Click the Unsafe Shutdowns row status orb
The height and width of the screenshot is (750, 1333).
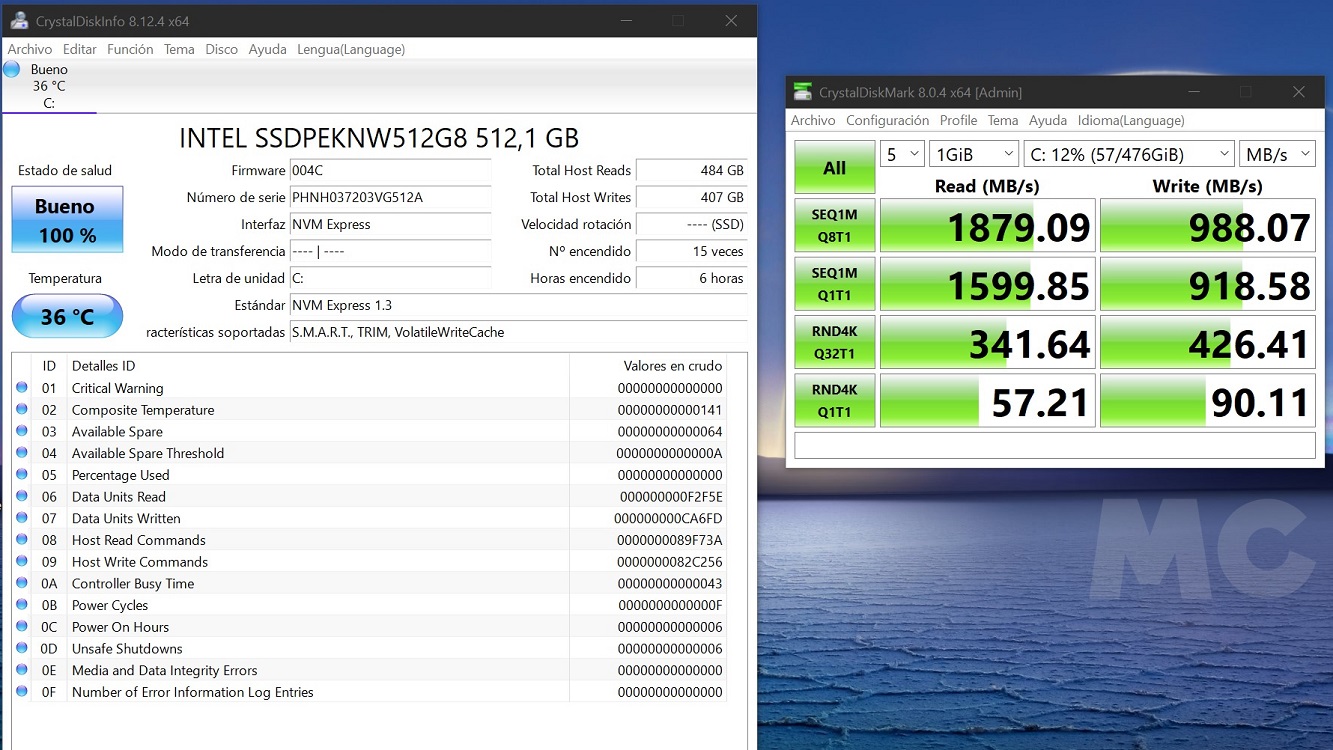pos(22,649)
